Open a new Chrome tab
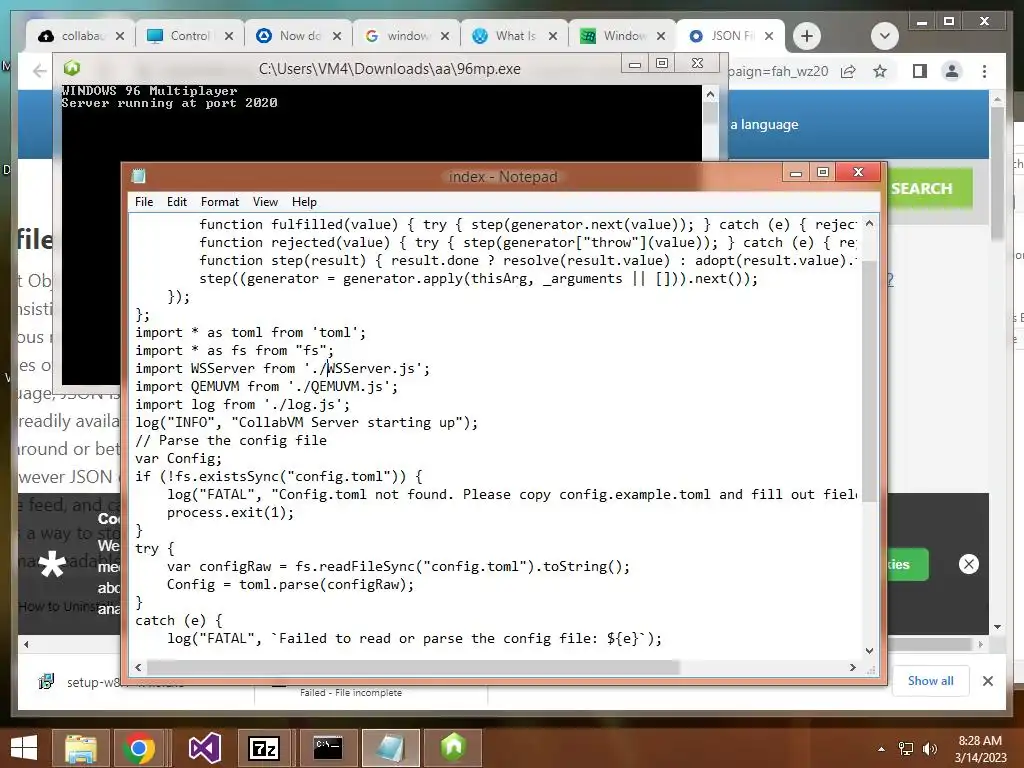 807,36
